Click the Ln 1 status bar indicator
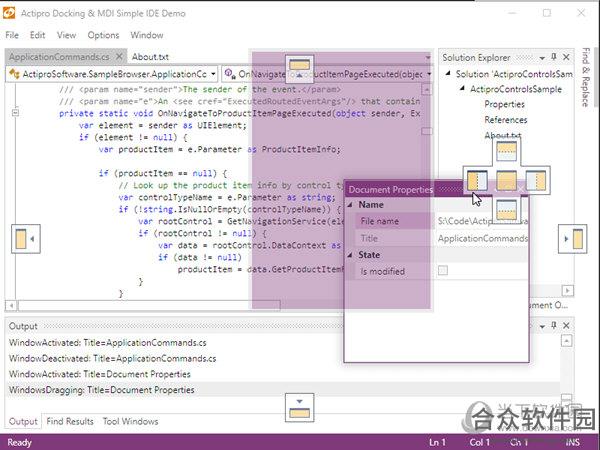 click(x=437, y=442)
